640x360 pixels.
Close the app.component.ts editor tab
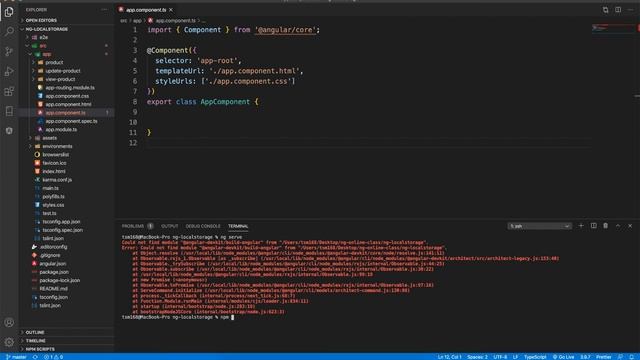tap(171, 10)
